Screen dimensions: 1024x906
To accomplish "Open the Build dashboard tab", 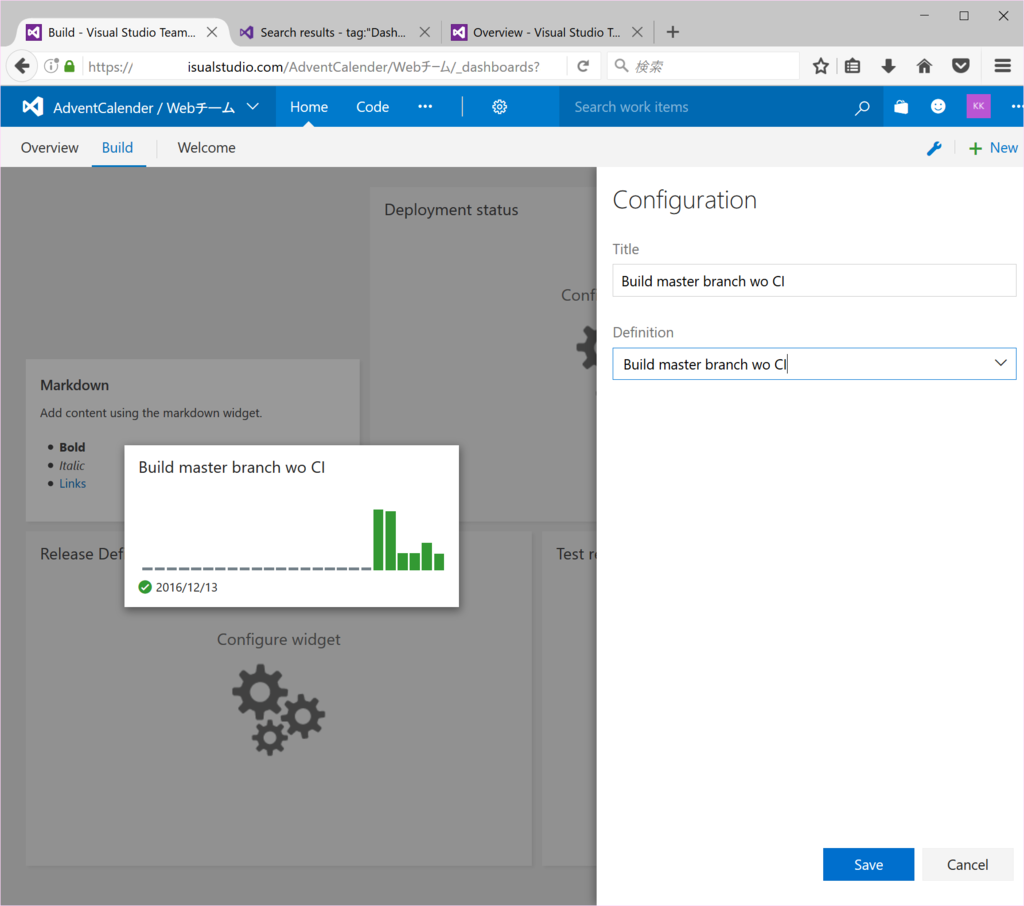I will click(118, 148).
